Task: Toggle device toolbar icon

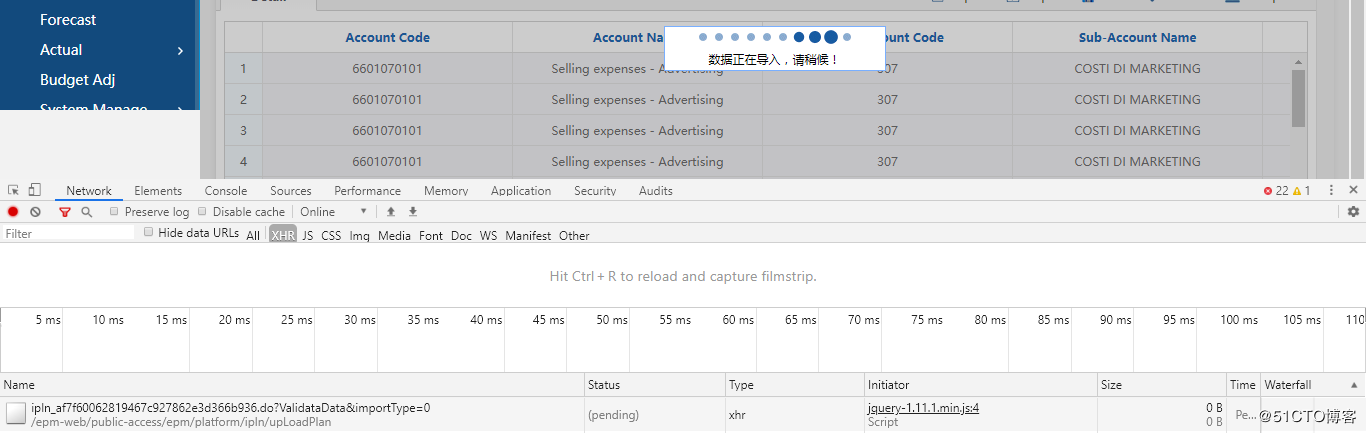Action: coord(34,190)
